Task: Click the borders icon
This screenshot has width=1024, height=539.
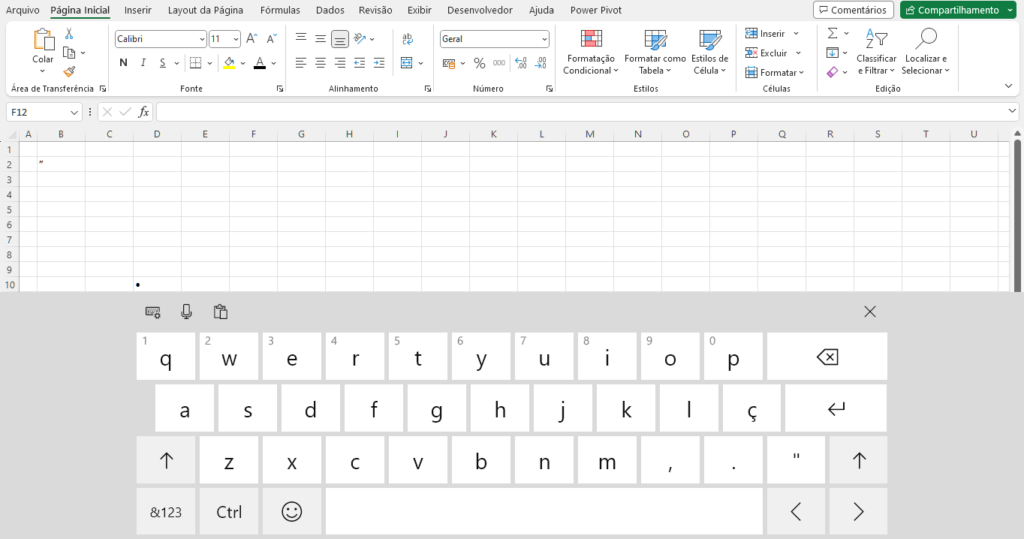Action: pyautogui.click(x=195, y=63)
